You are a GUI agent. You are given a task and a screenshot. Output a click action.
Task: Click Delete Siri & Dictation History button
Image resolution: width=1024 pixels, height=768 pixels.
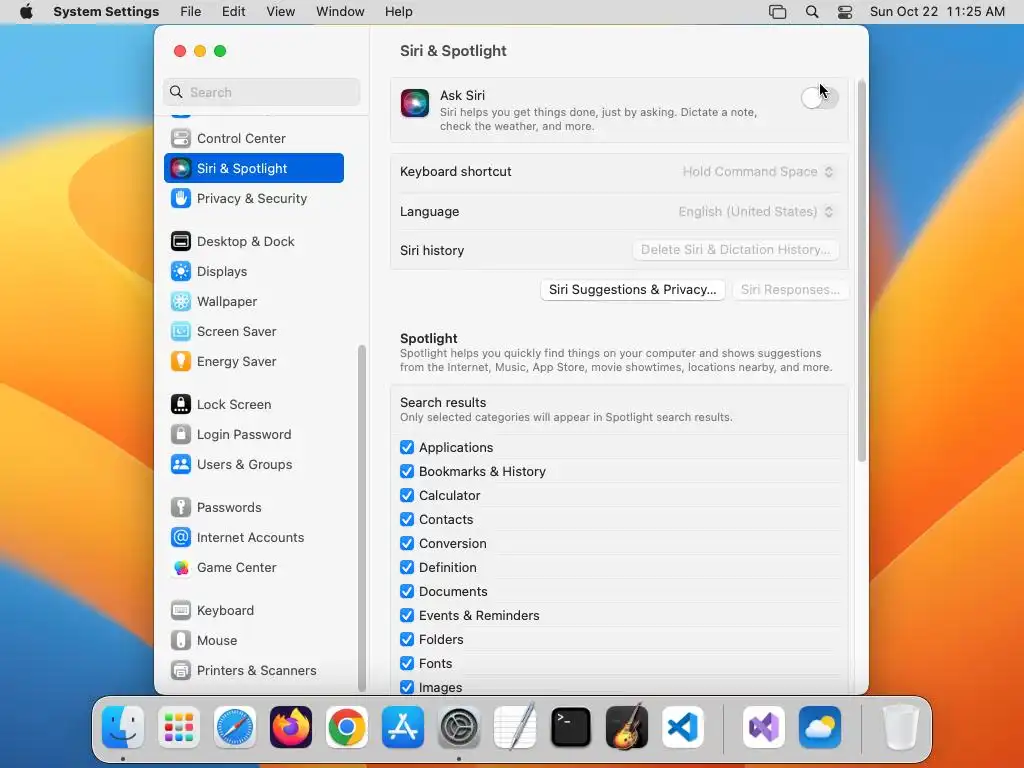(736, 250)
